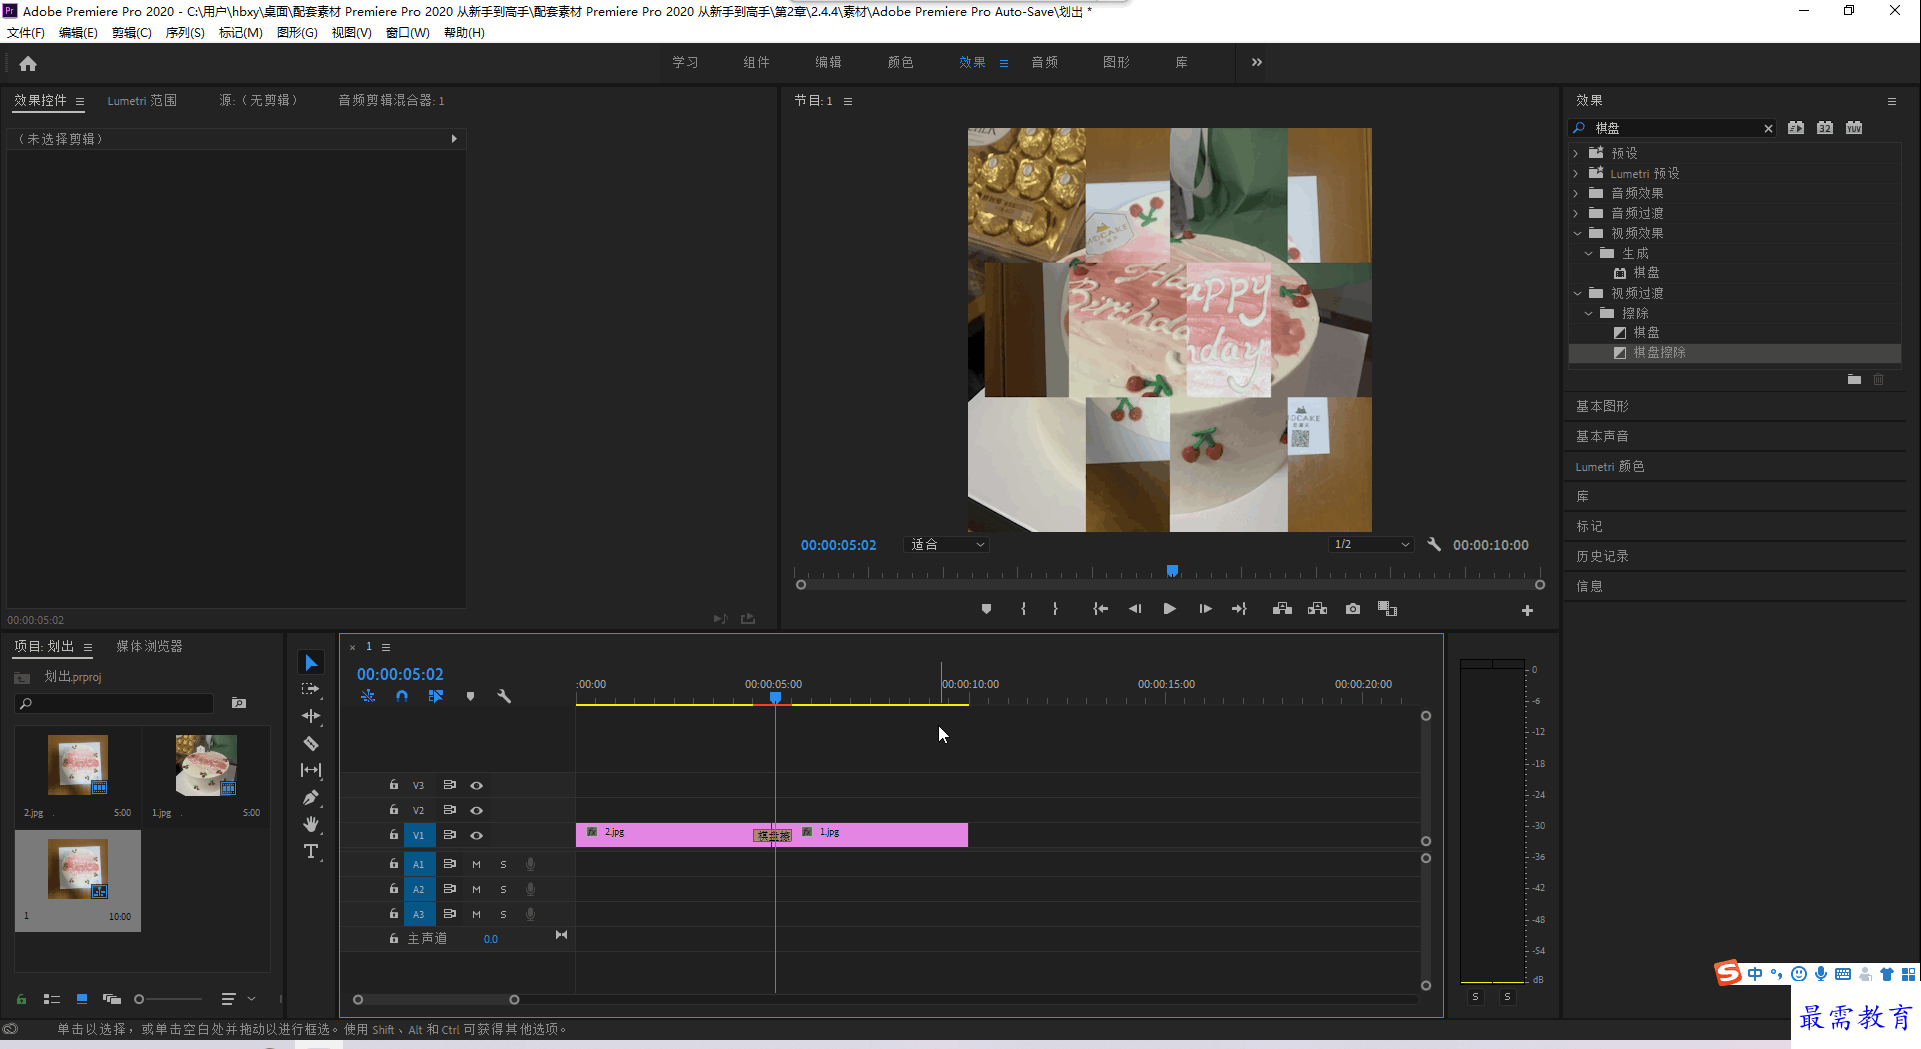Click the Extract button

coord(1317,609)
